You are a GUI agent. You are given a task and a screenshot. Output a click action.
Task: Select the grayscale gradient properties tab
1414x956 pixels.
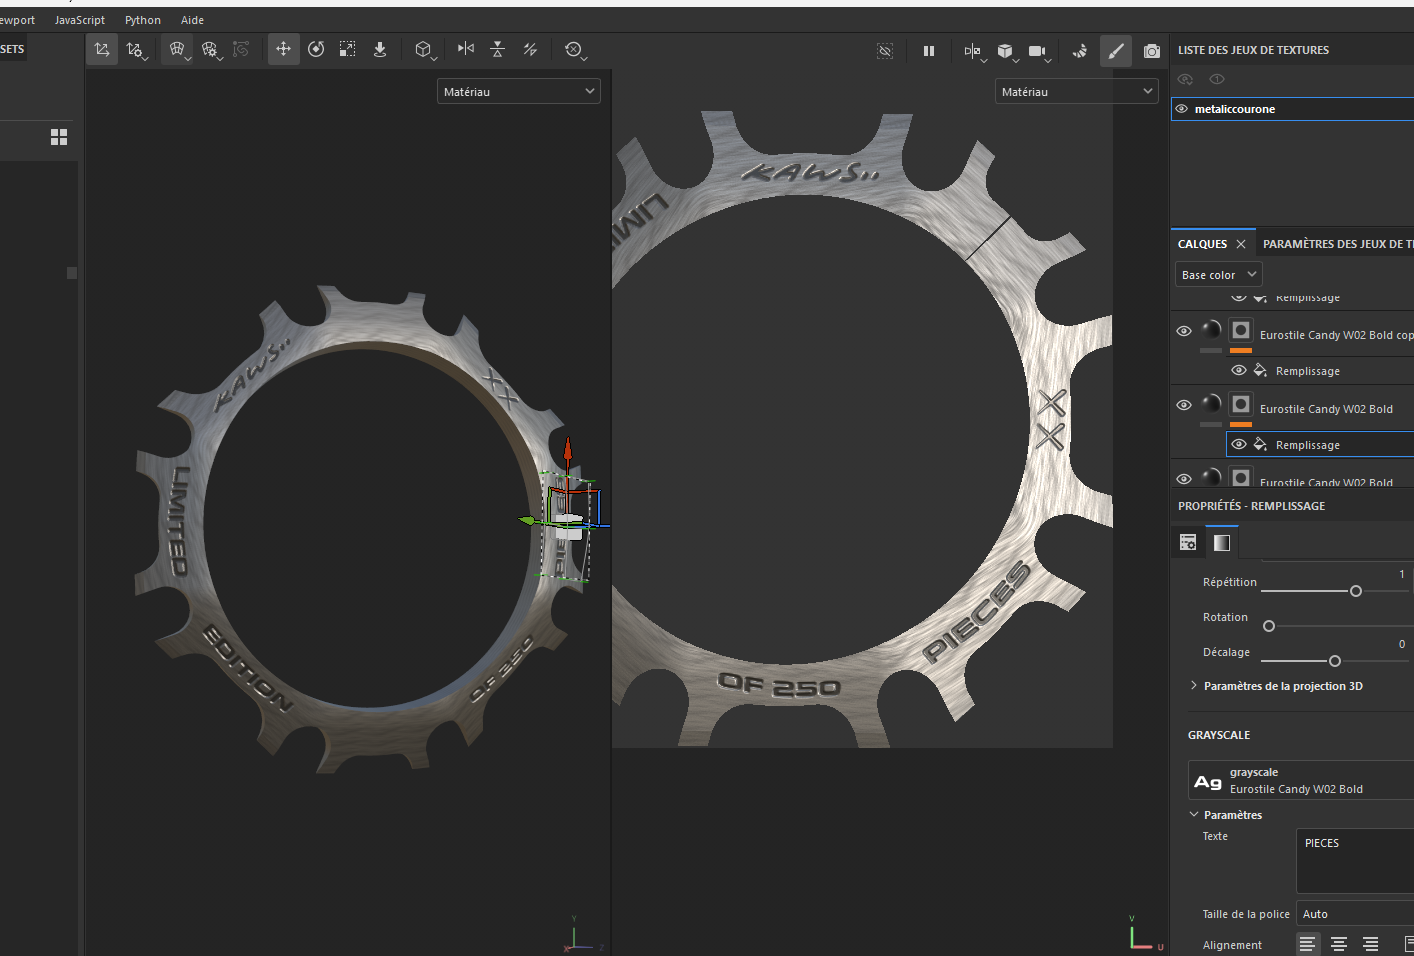tap(1222, 542)
